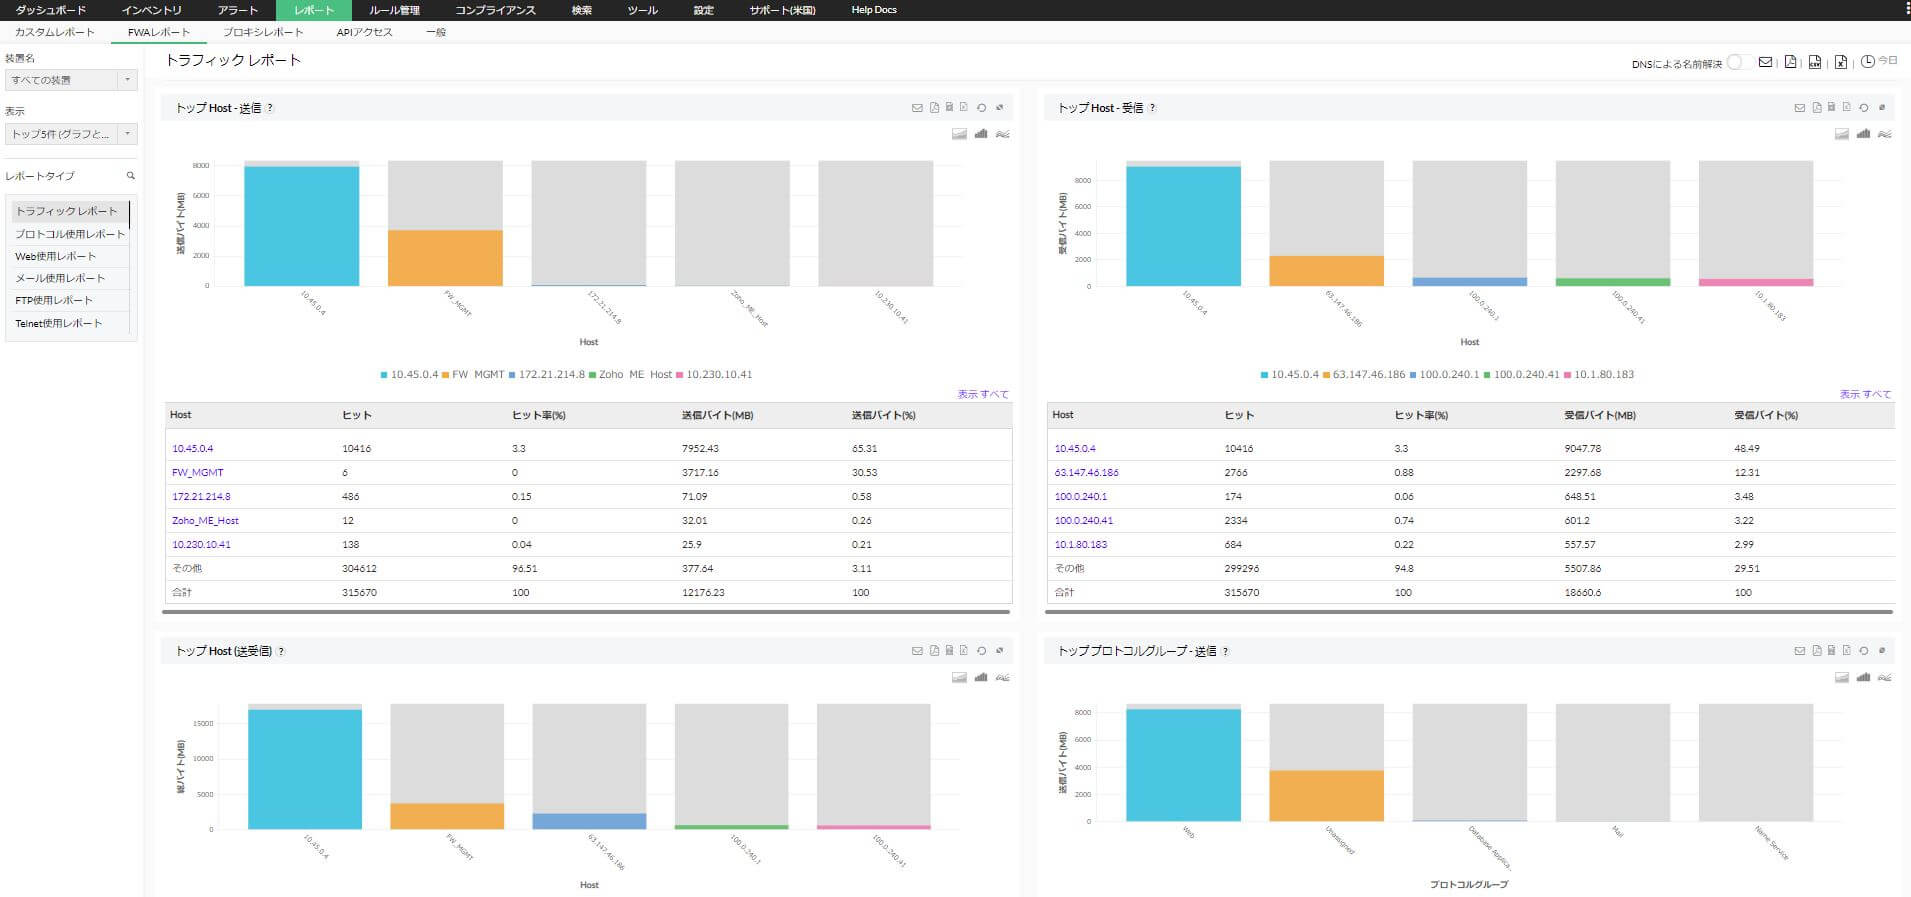Click the FW_MGMT host link in 送信 table
This screenshot has height=897, width=1911.
(197, 473)
